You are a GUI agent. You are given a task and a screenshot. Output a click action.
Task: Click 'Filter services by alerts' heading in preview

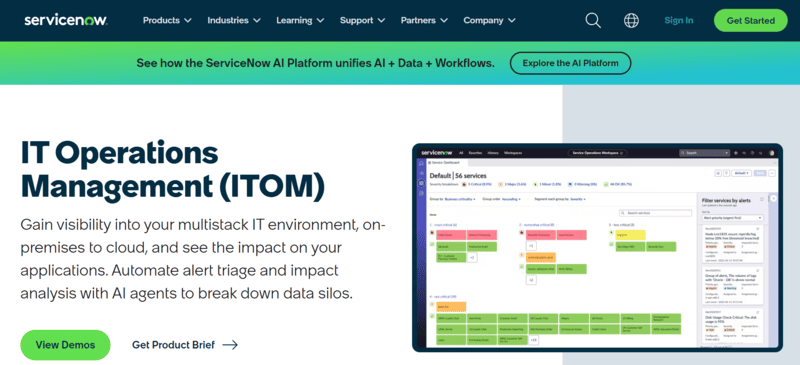click(726, 201)
